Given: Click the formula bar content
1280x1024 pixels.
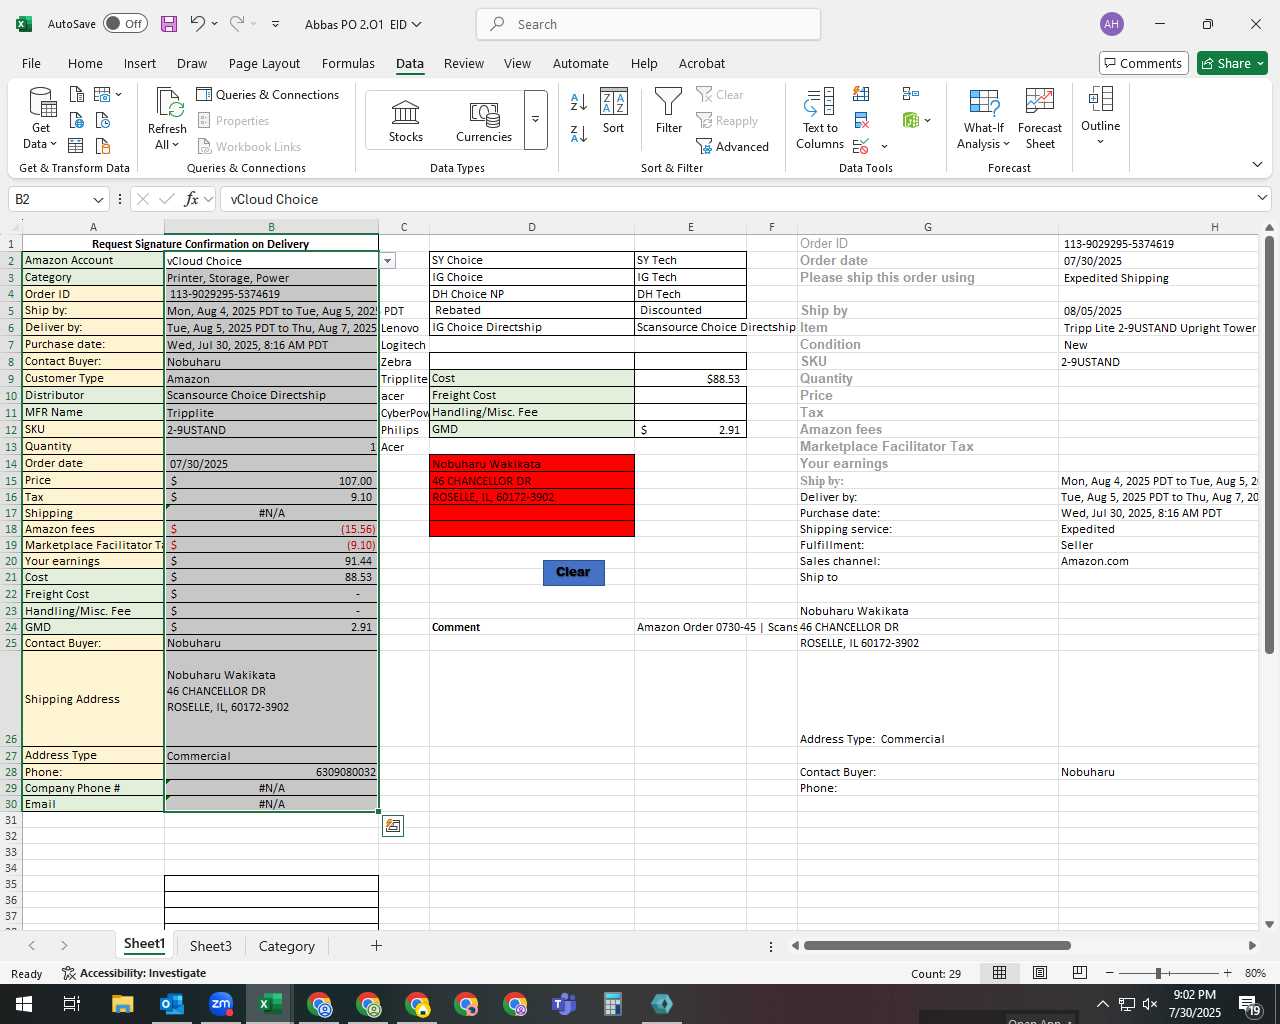Looking at the screenshot, I should point(740,199).
